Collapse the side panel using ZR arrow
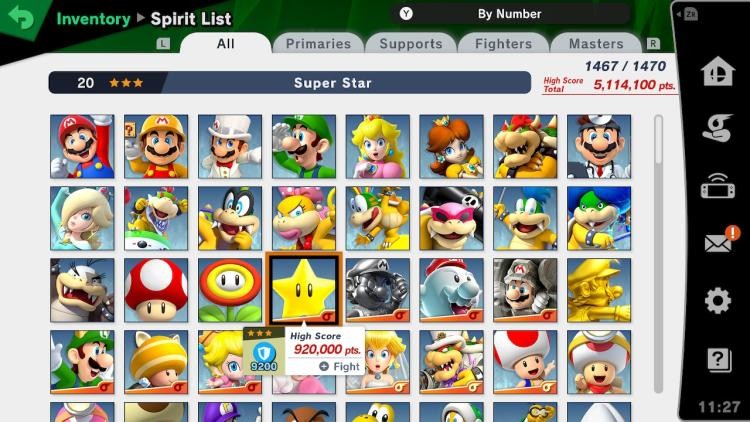Image resolution: width=750 pixels, height=422 pixels. [687, 14]
